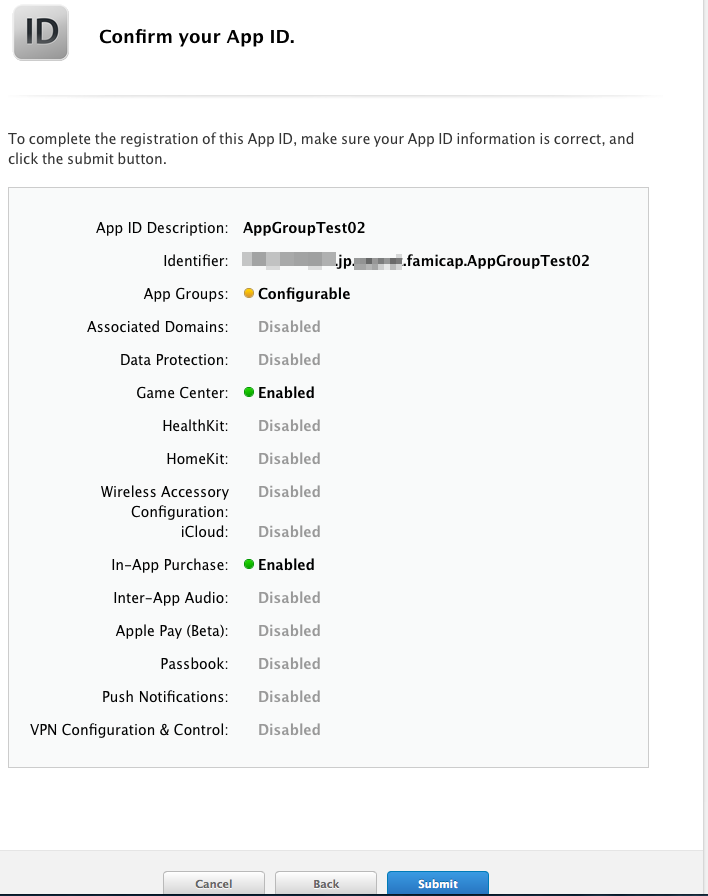The height and width of the screenshot is (896, 708).
Task: Click Disabled value for iCloud
Action: (289, 532)
